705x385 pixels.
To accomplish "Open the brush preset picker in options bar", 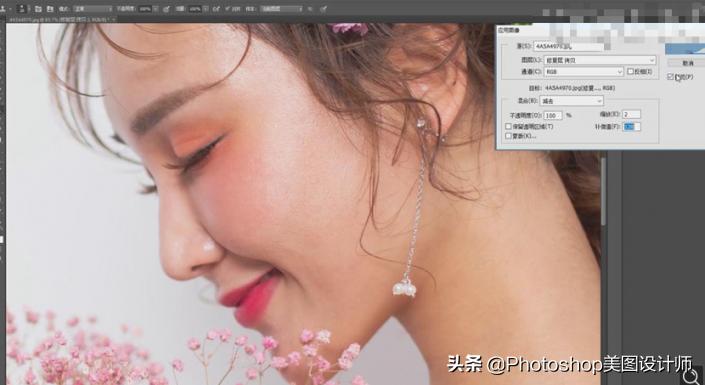I will (x=22, y=9).
